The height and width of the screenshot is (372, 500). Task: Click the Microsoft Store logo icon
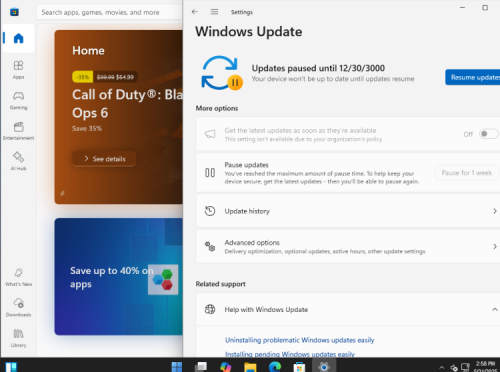(14, 12)
